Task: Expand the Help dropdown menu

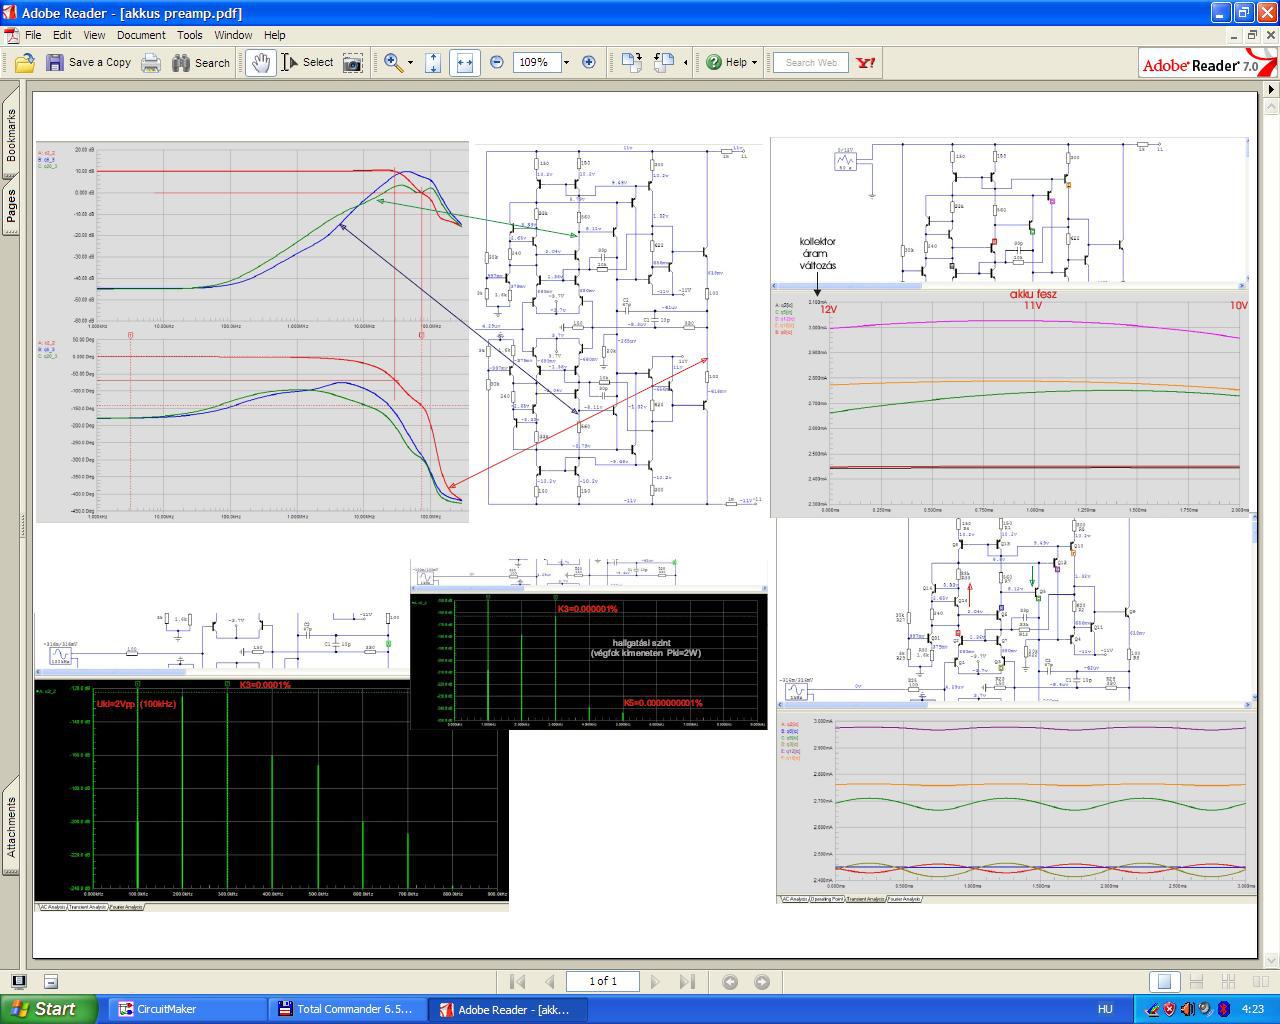Action: pos(754,63)
